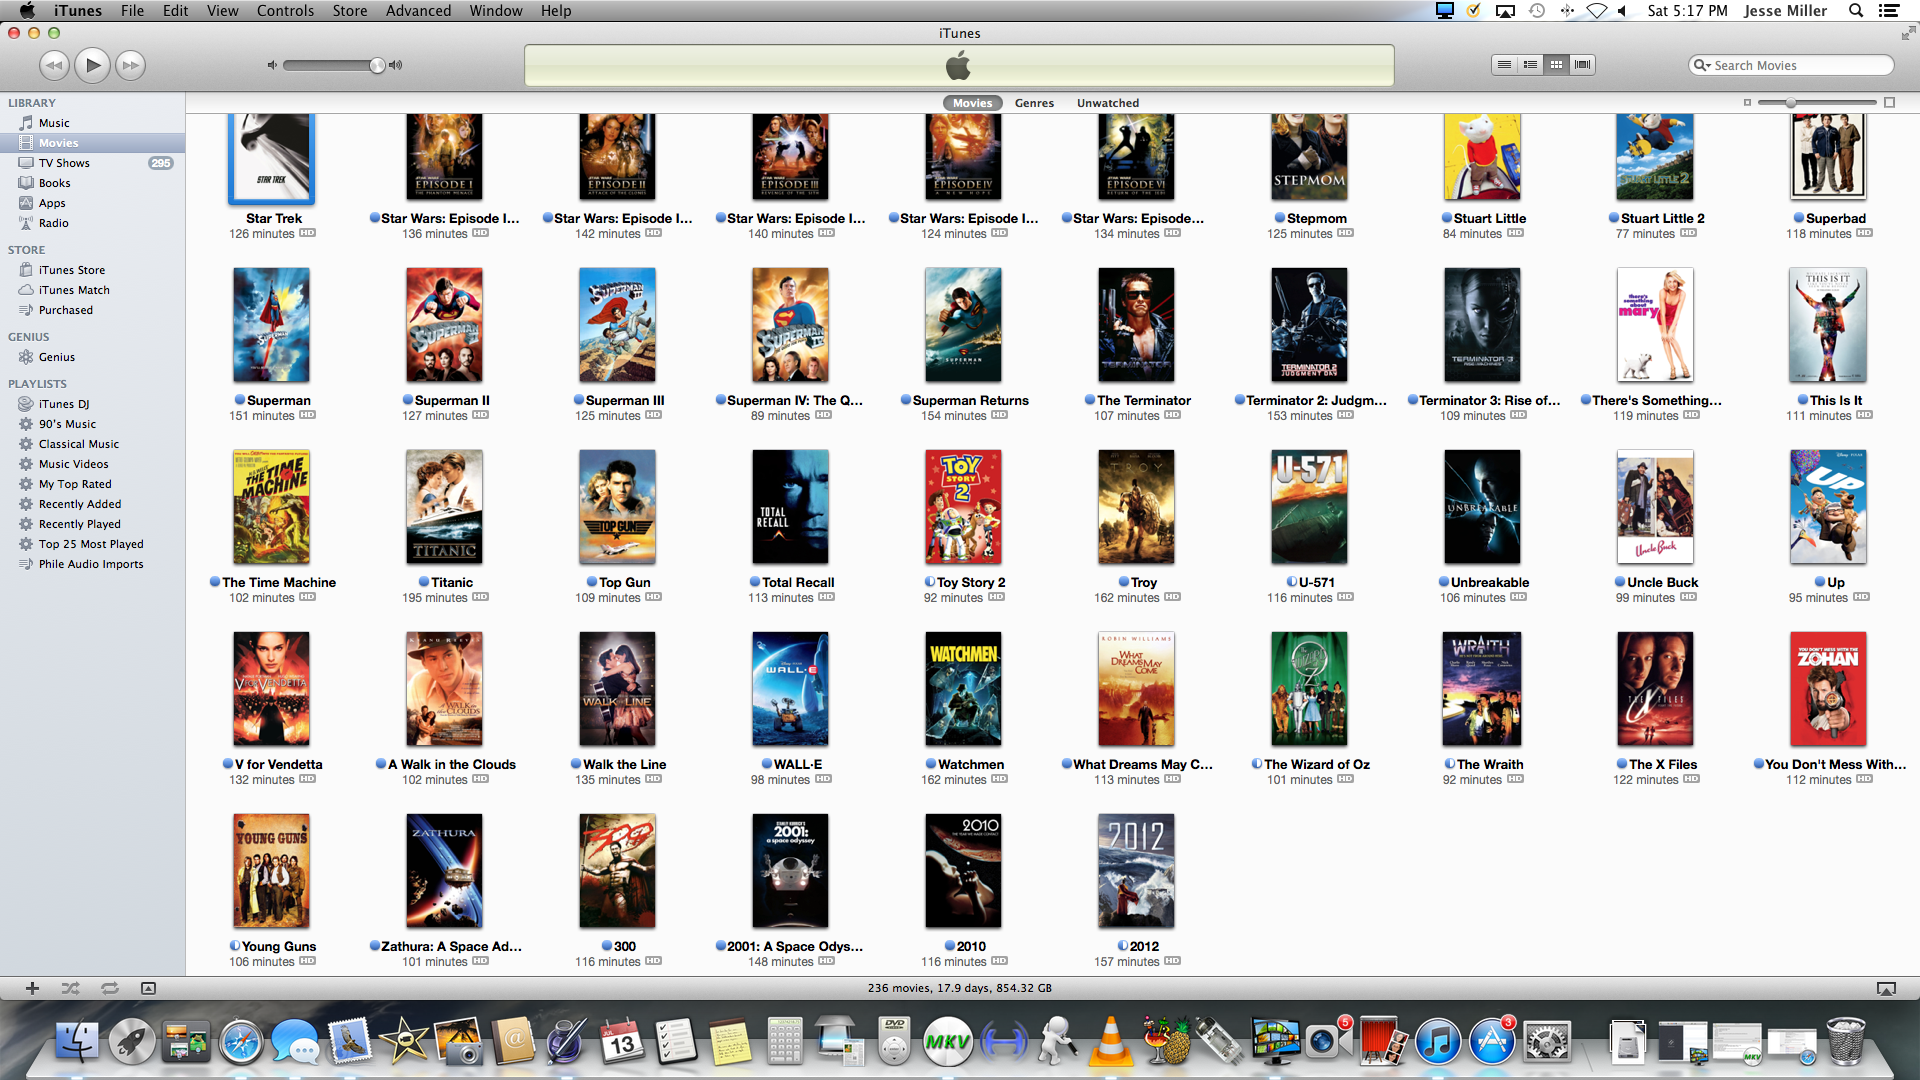Switch to the Unwatched tab
Viewport: 1920px width, 1080px height.
(x=1107, y=103)
